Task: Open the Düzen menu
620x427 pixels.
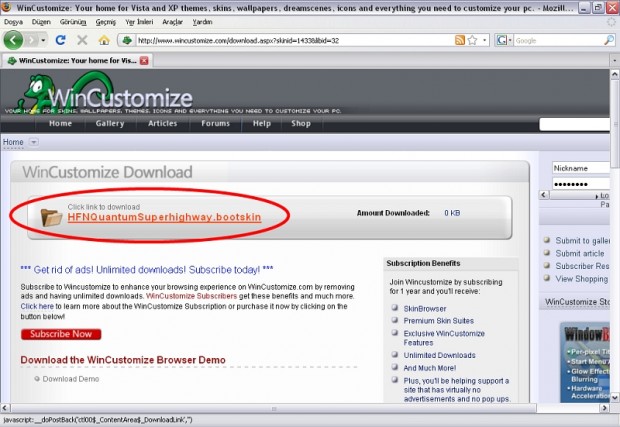Action: click(41, 22)
